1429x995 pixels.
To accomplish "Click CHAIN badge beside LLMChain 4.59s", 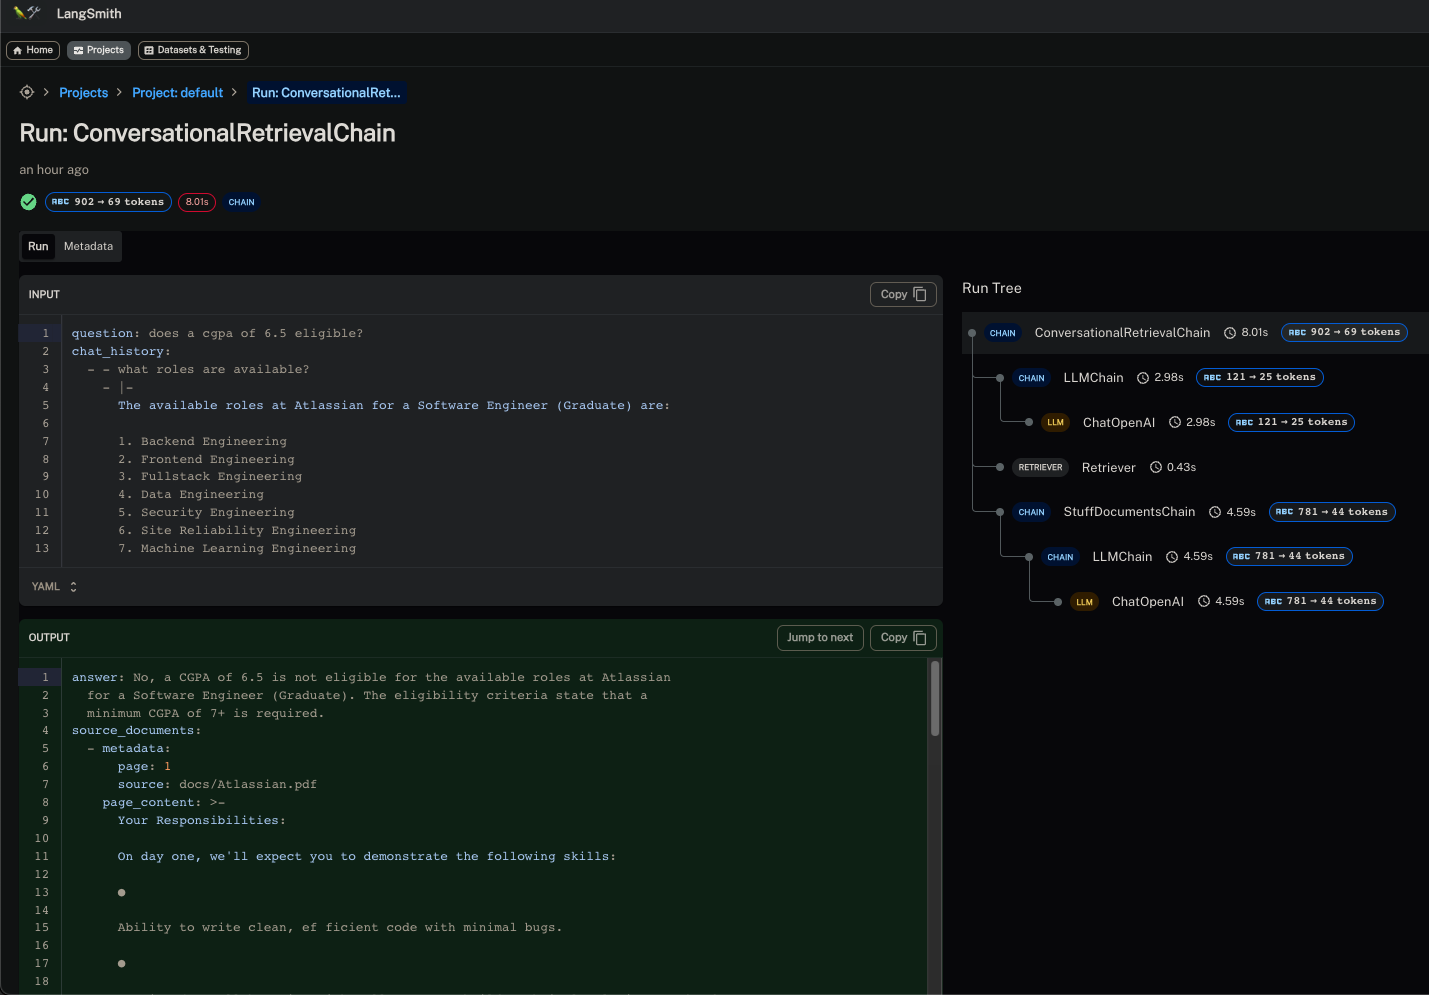I will coord(1060,557).
